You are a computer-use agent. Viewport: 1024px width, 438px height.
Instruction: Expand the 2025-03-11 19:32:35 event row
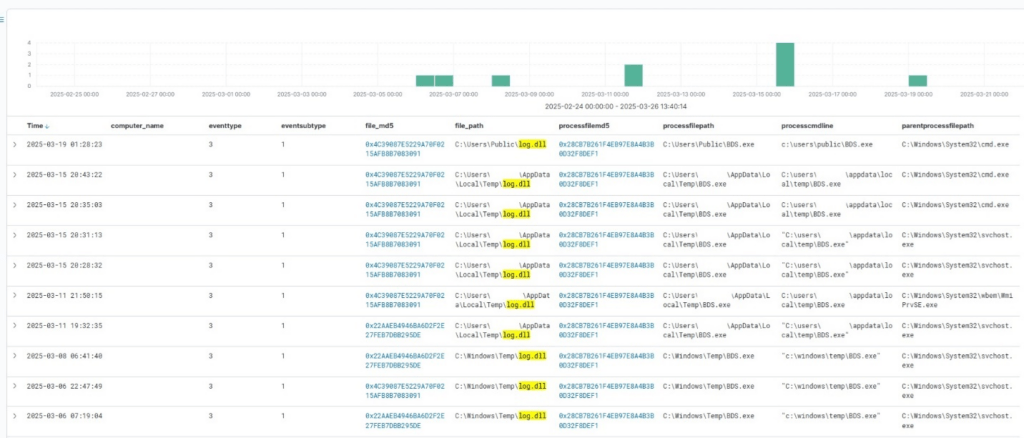click(x=15, y=326)
